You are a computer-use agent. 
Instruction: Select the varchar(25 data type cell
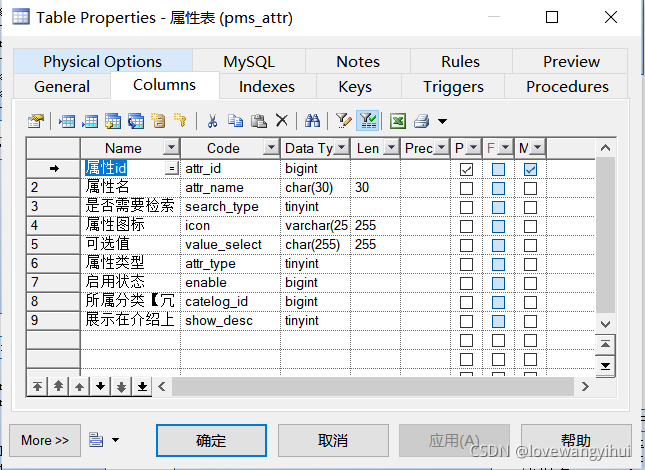316,226
